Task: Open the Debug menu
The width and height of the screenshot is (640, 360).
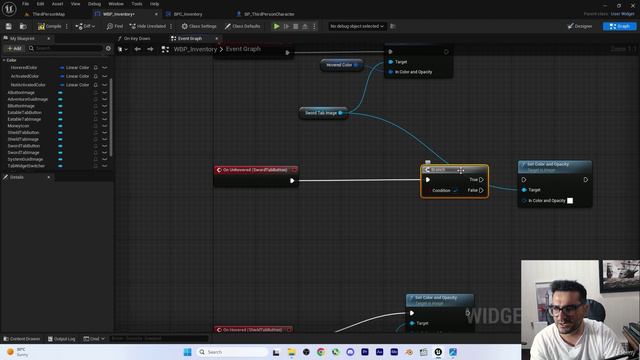Action: [x=94, y=4]
